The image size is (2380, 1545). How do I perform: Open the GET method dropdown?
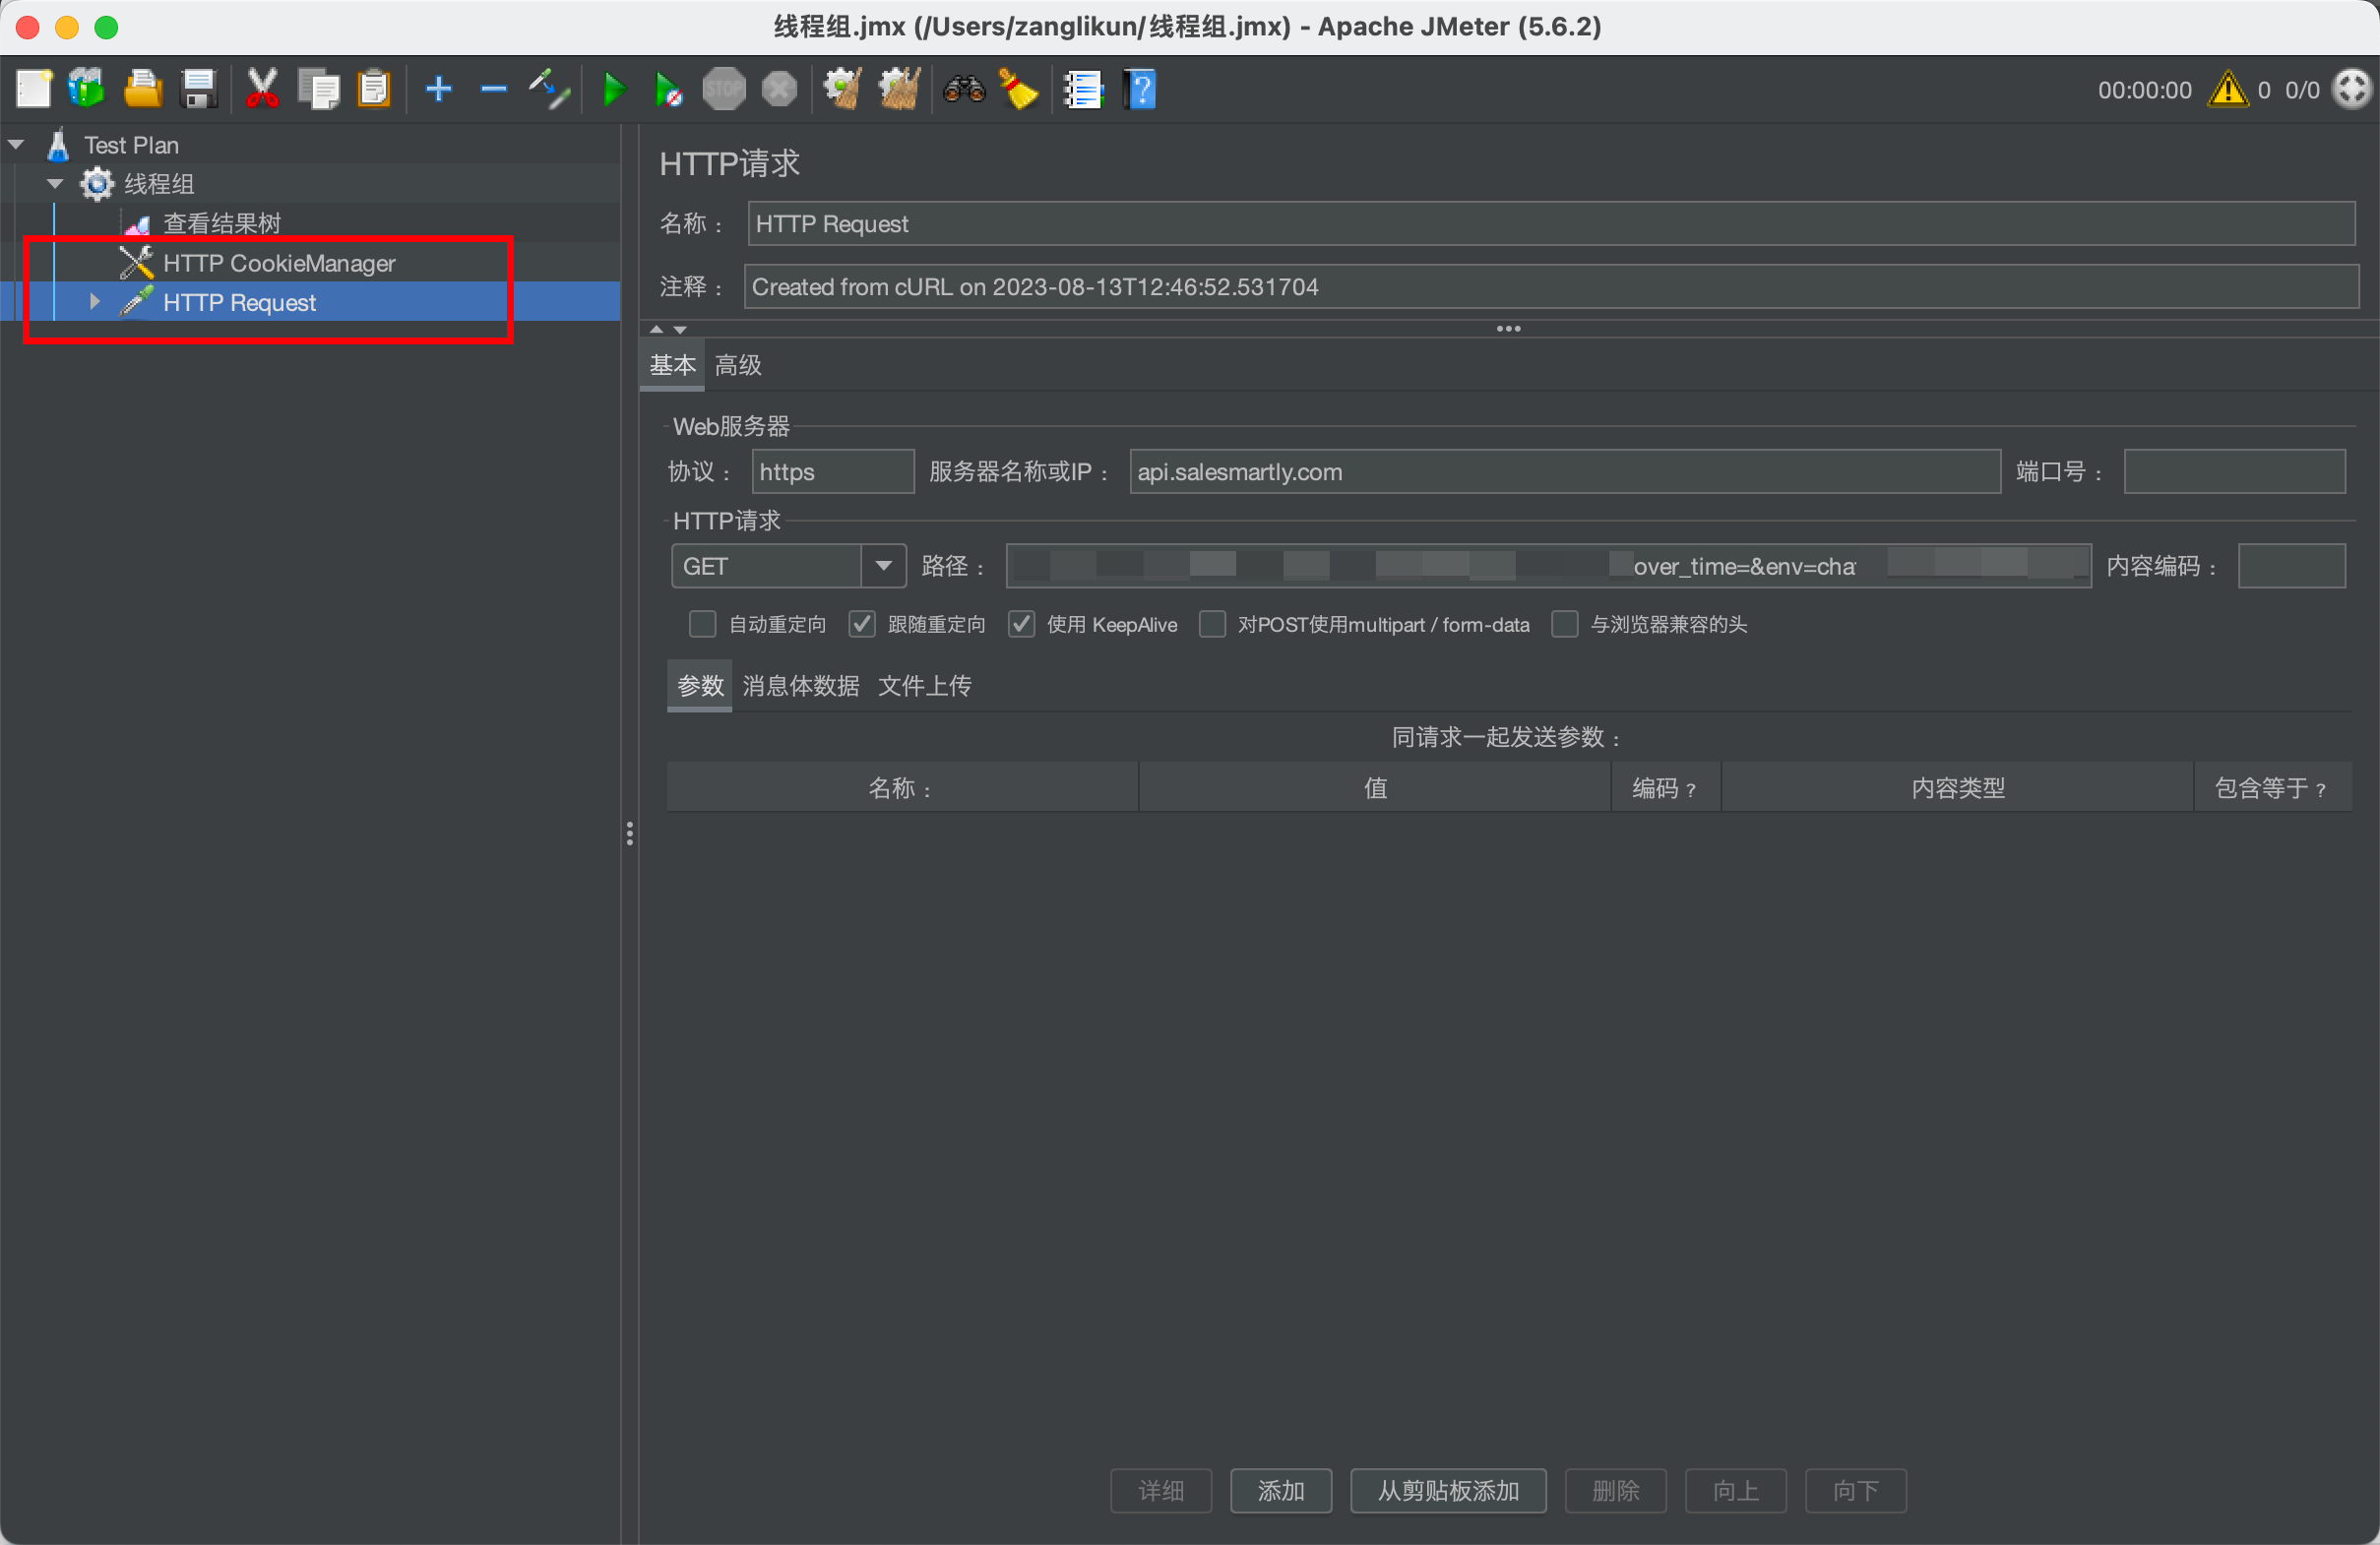point(883,566)
